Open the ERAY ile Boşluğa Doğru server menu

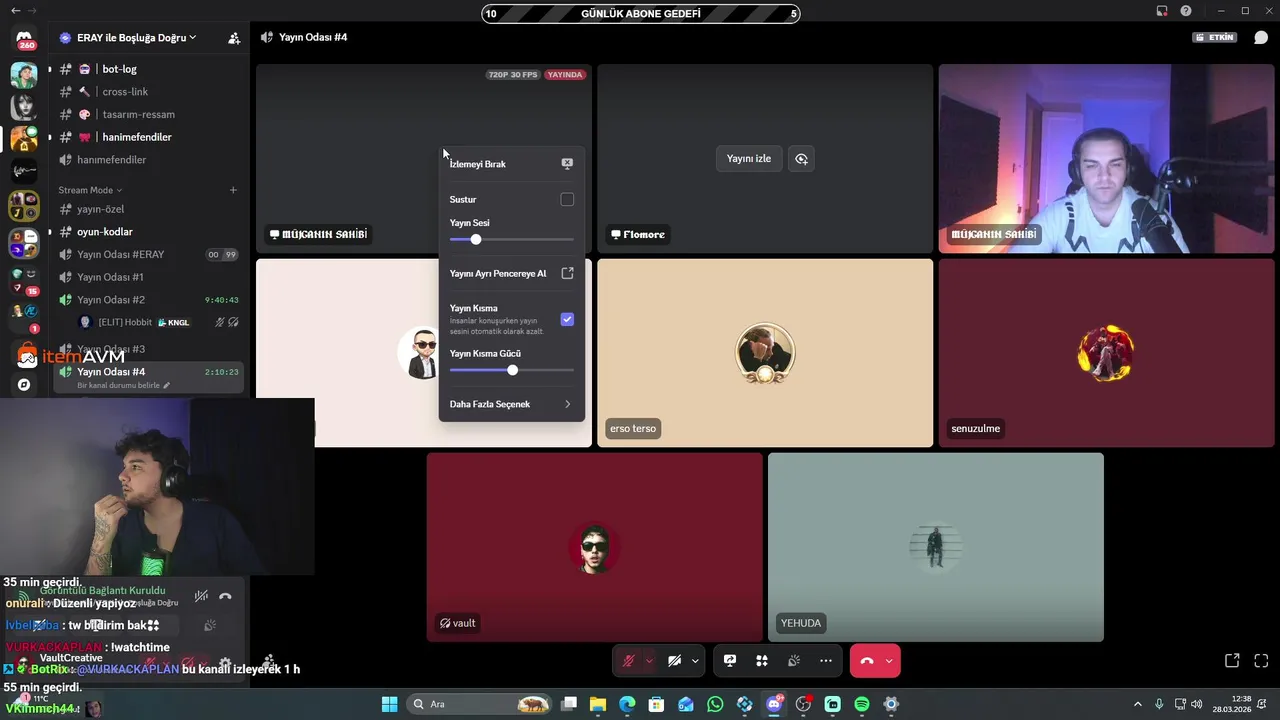(127, 37)
